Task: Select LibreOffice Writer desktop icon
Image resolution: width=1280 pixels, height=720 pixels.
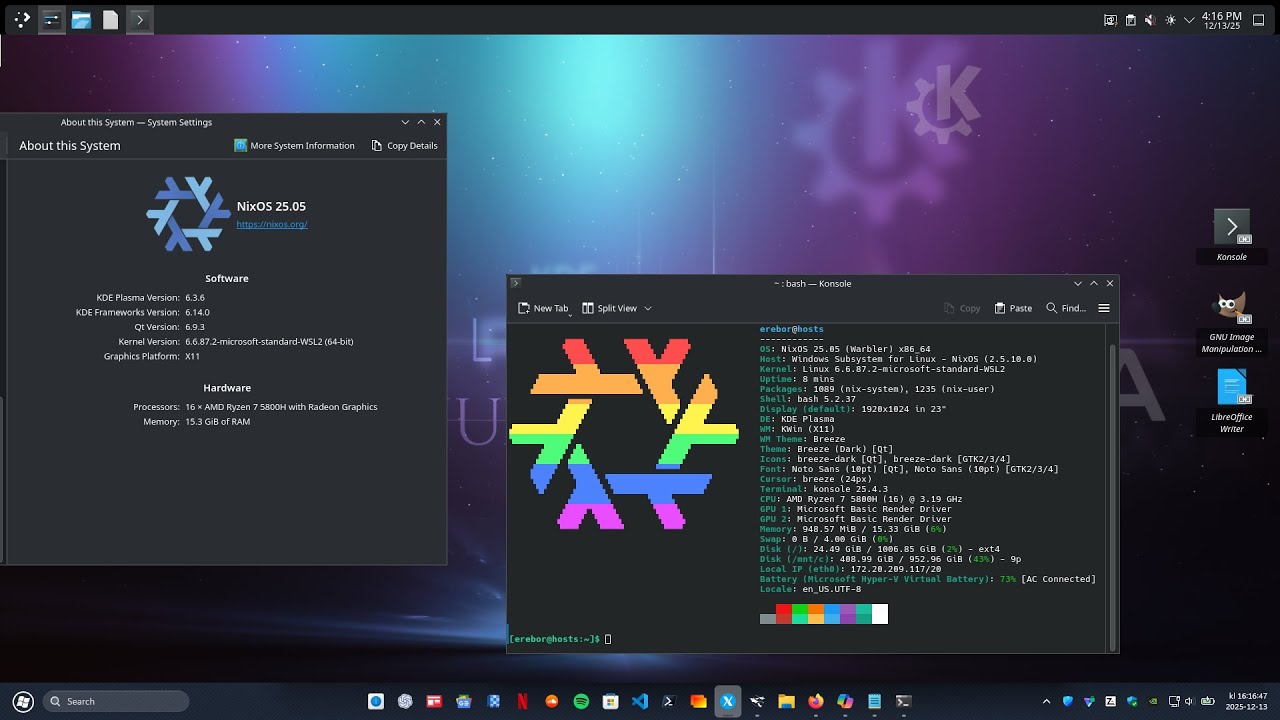Action: (1232, 401)
